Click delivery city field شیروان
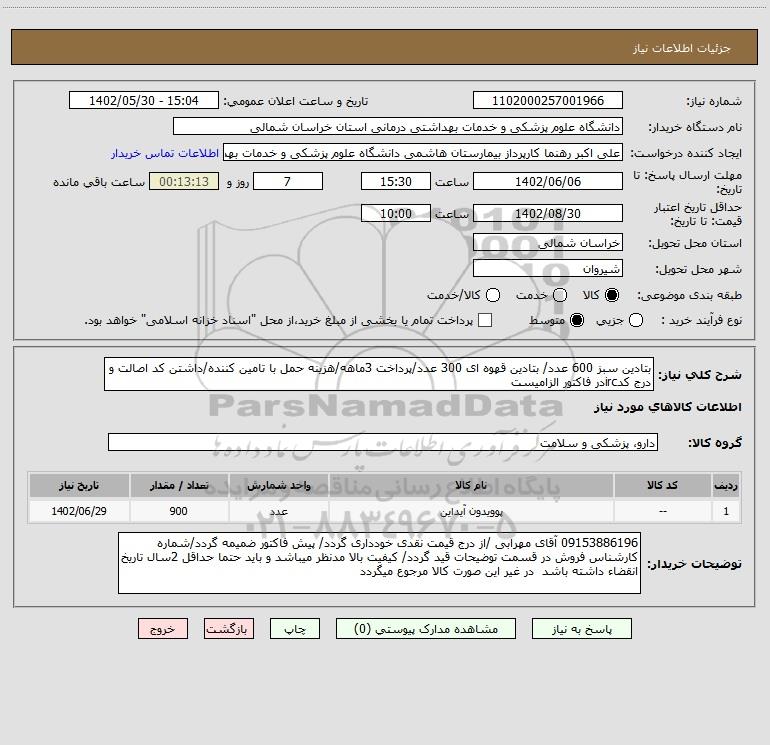 (548, 269)
